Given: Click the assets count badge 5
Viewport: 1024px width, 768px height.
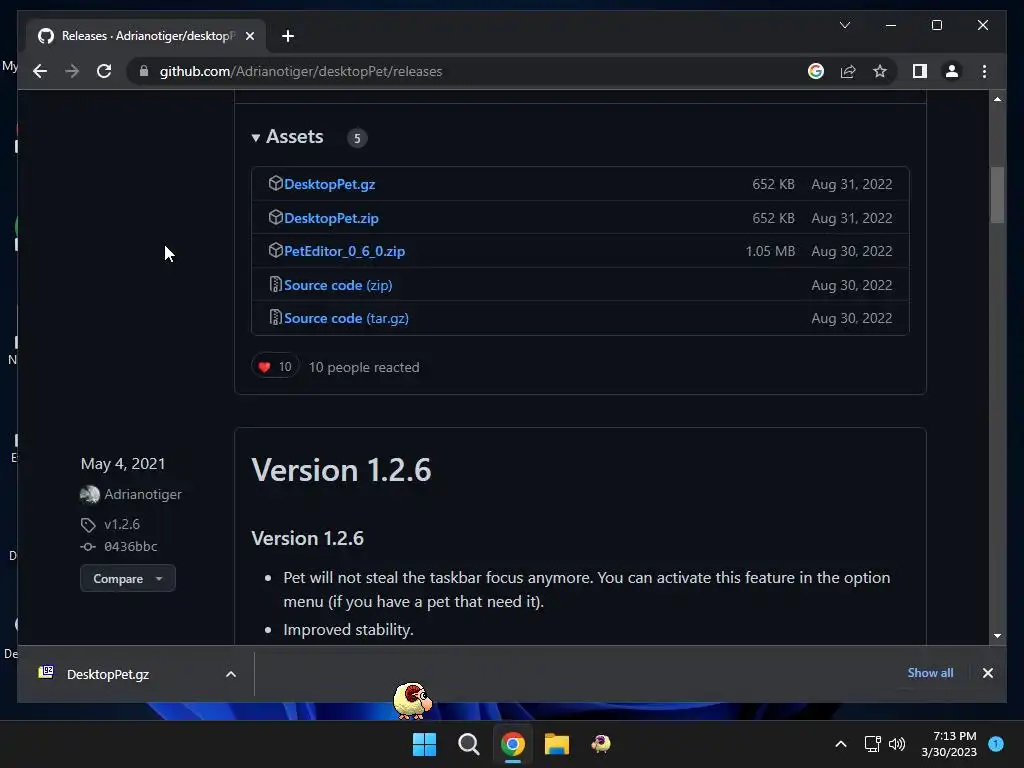Looking at the screenshot, I should click(357, 138).
